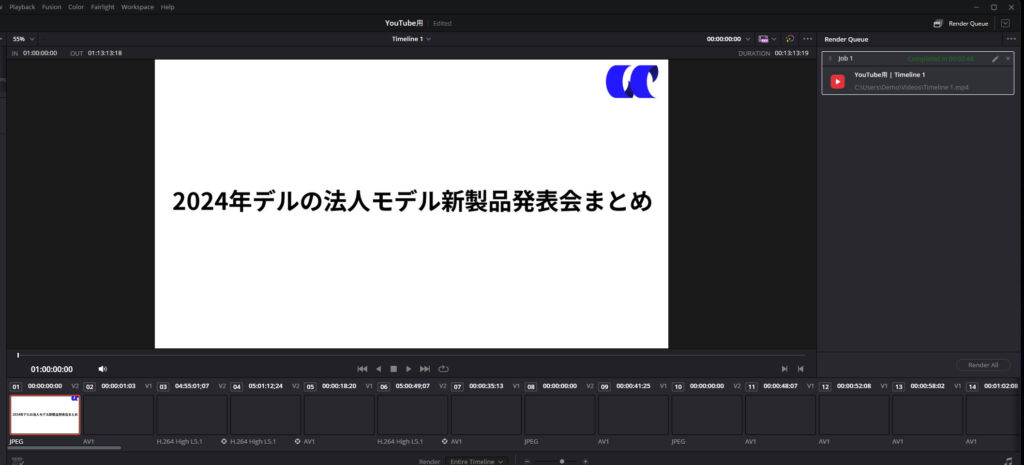Viewport: 1024px width, 465px height.
Task: Remove Job 1 from the render queue
Action: [x=1008, y=59]
